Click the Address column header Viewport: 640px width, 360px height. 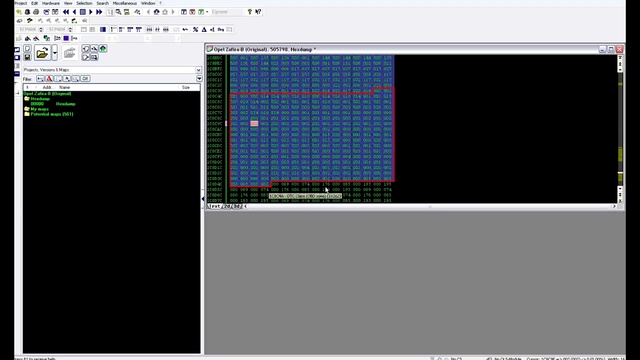pos(47,87)
